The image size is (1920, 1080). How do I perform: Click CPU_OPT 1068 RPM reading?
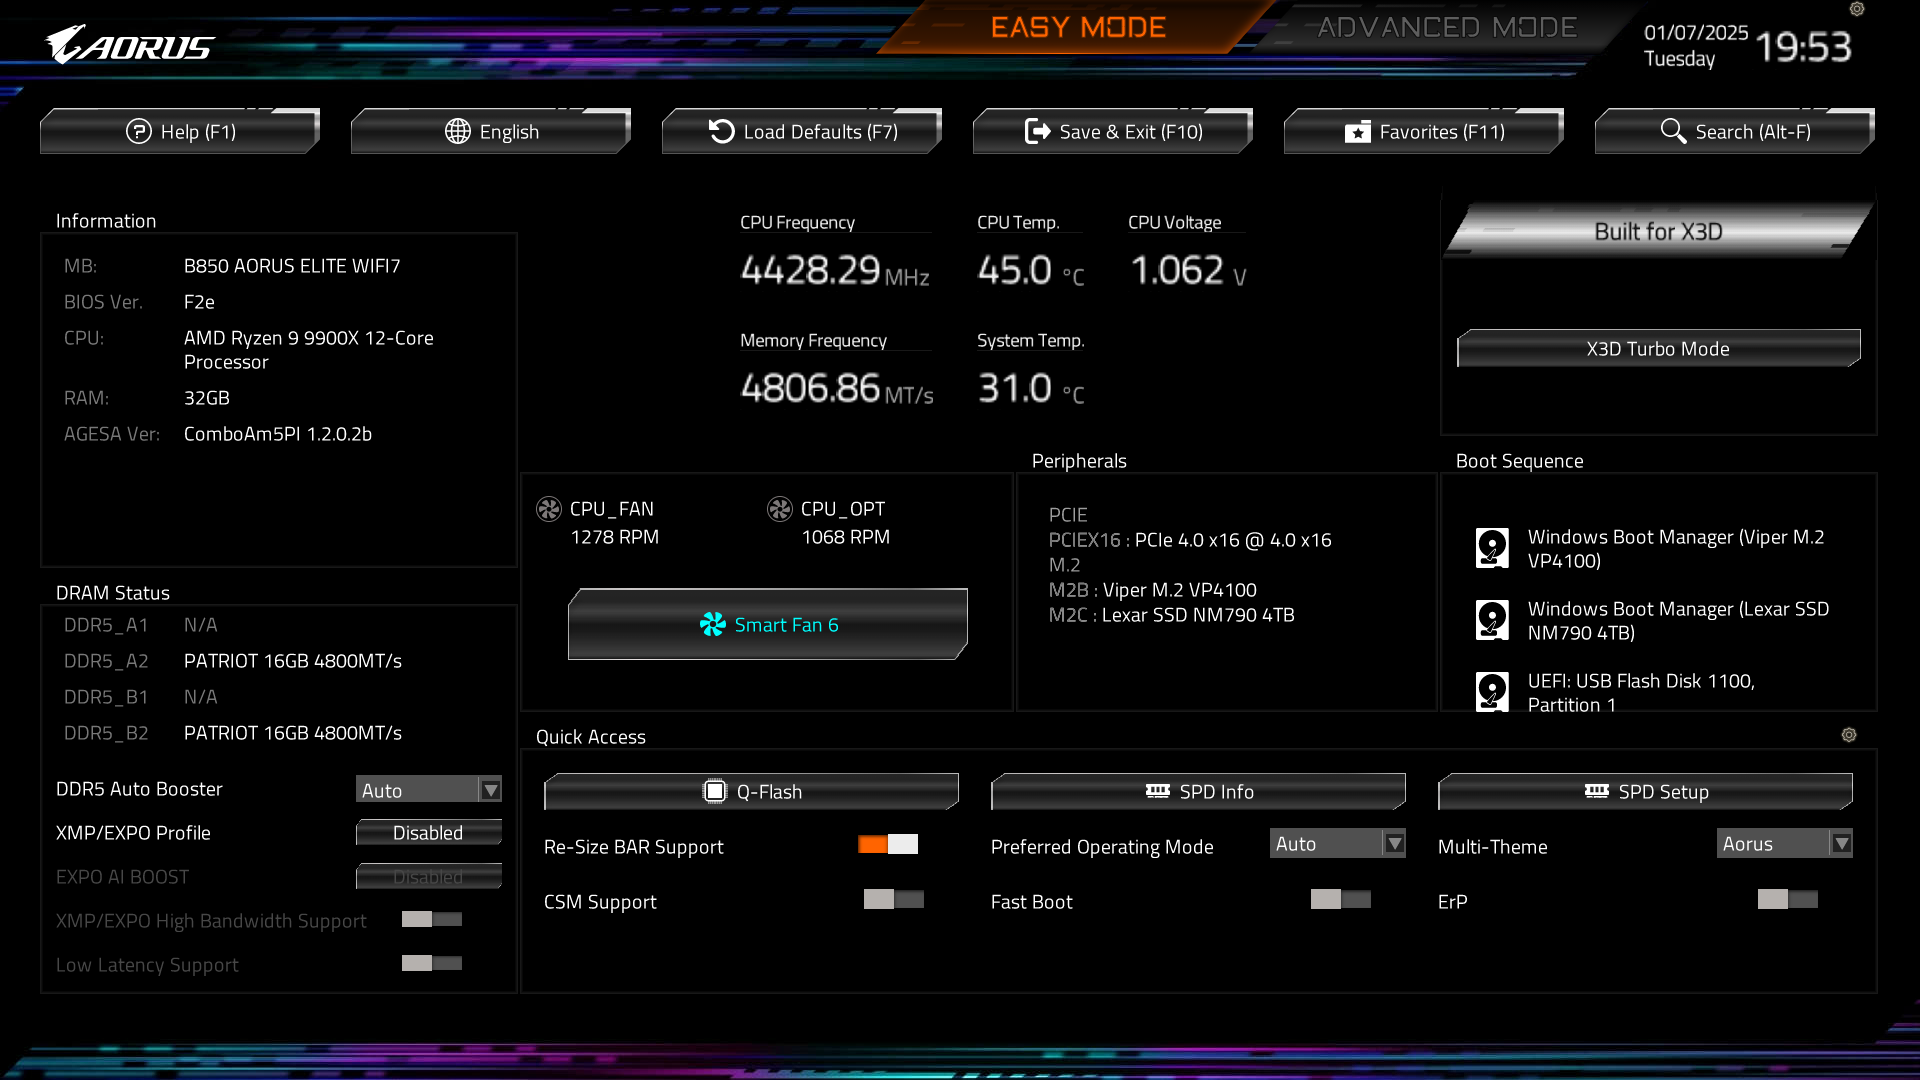pyautogui.click(x=846, y=537)
